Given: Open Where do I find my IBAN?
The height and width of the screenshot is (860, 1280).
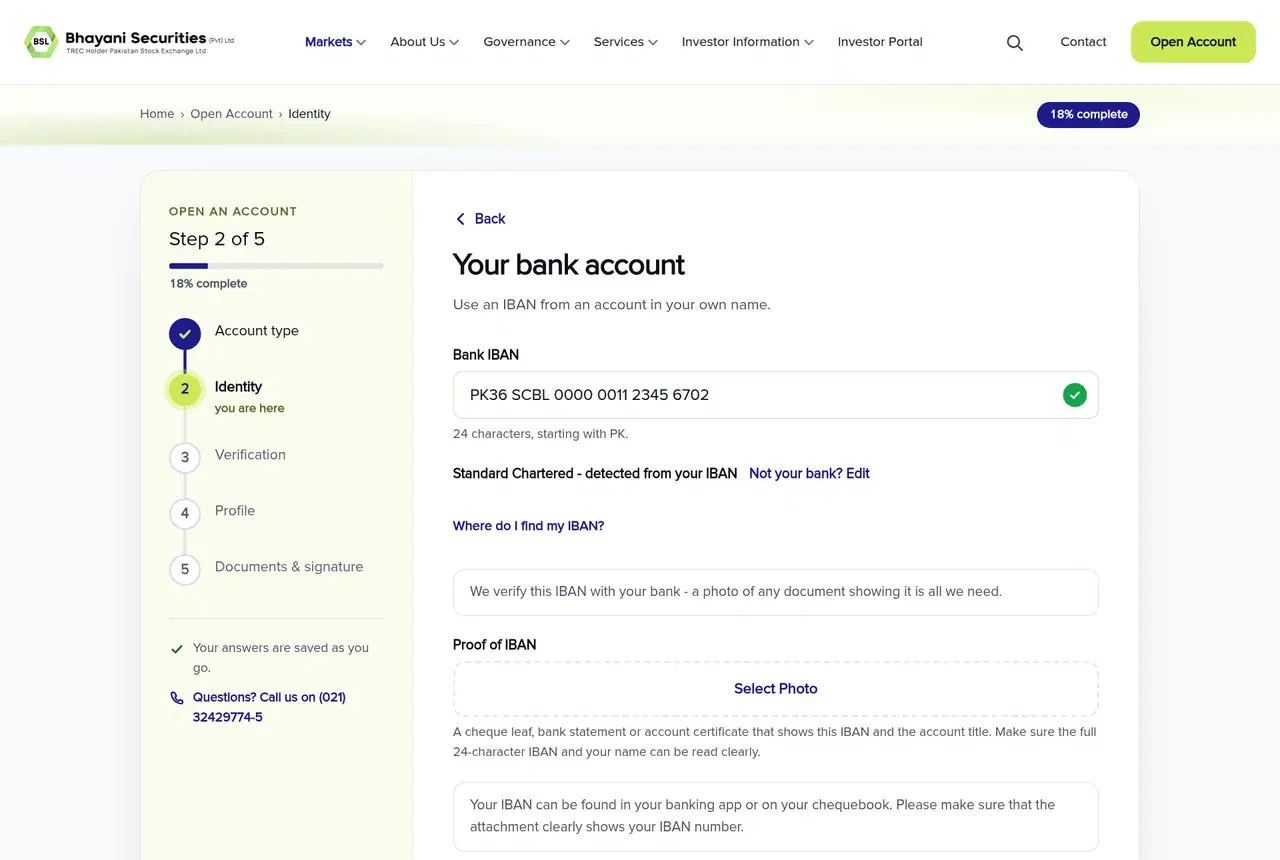Looking at the screenshot, I should pos(528,526).
